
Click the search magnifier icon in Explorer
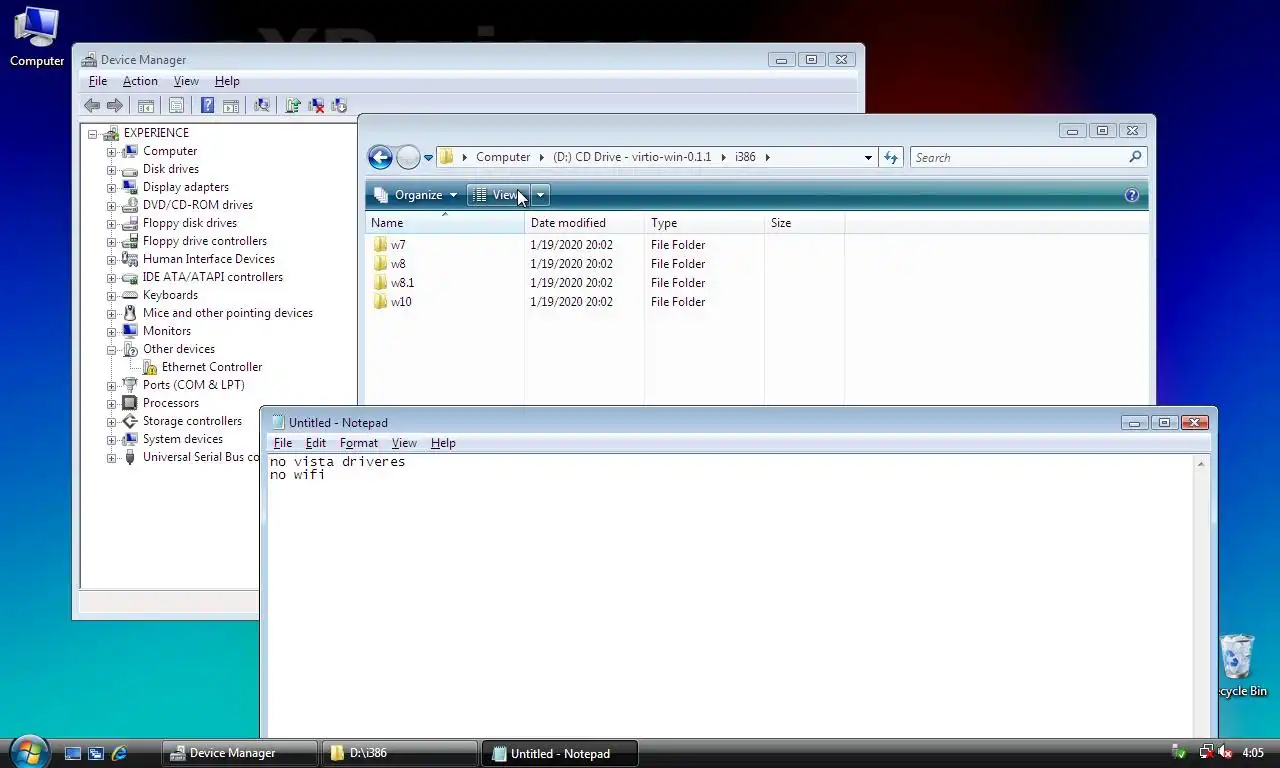pos(1135,157)
